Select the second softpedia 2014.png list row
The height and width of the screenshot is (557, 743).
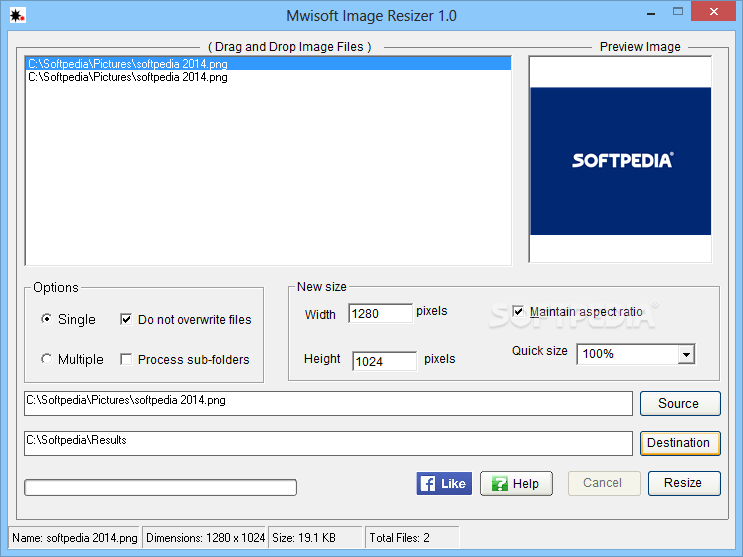(x=268, y=77)
